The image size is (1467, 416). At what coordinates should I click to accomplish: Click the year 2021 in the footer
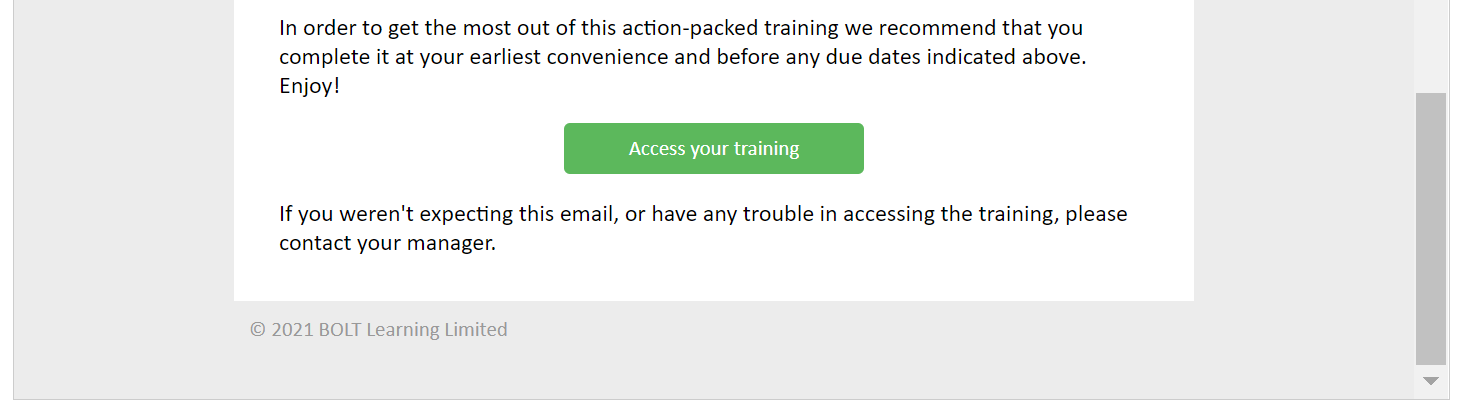pyautogui.click(x=292, y=330)
